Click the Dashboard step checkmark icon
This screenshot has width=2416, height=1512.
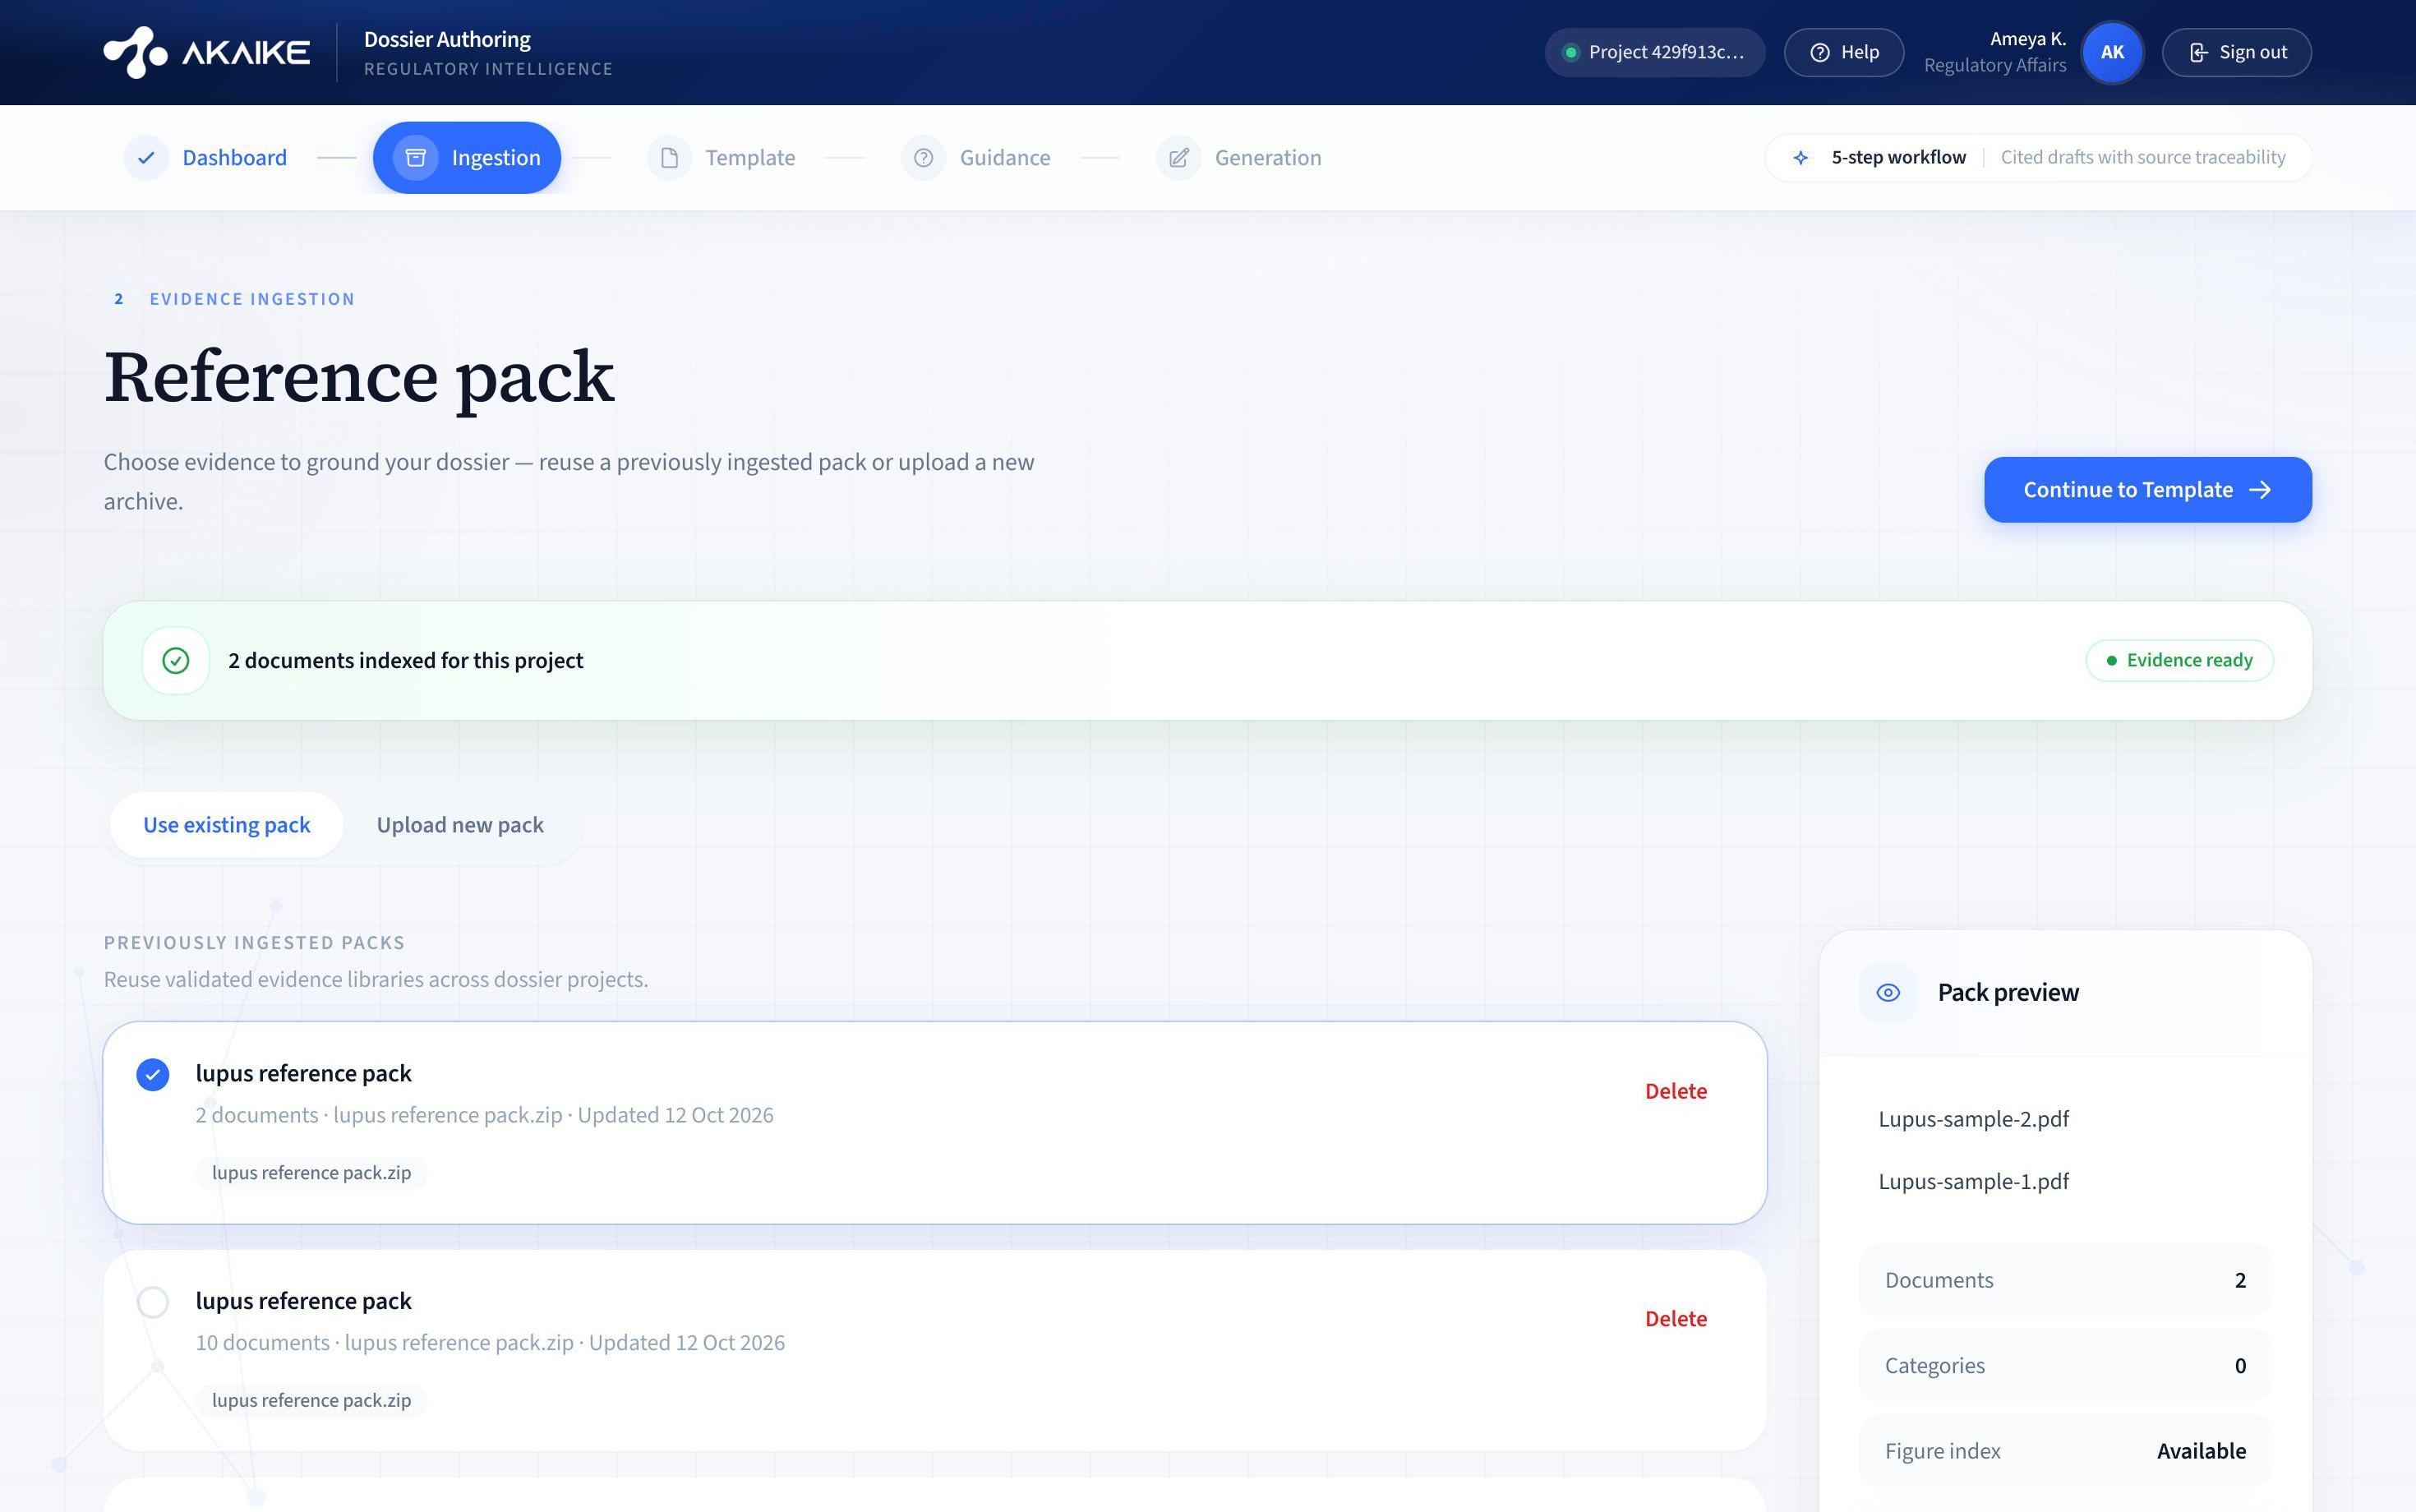146,158
